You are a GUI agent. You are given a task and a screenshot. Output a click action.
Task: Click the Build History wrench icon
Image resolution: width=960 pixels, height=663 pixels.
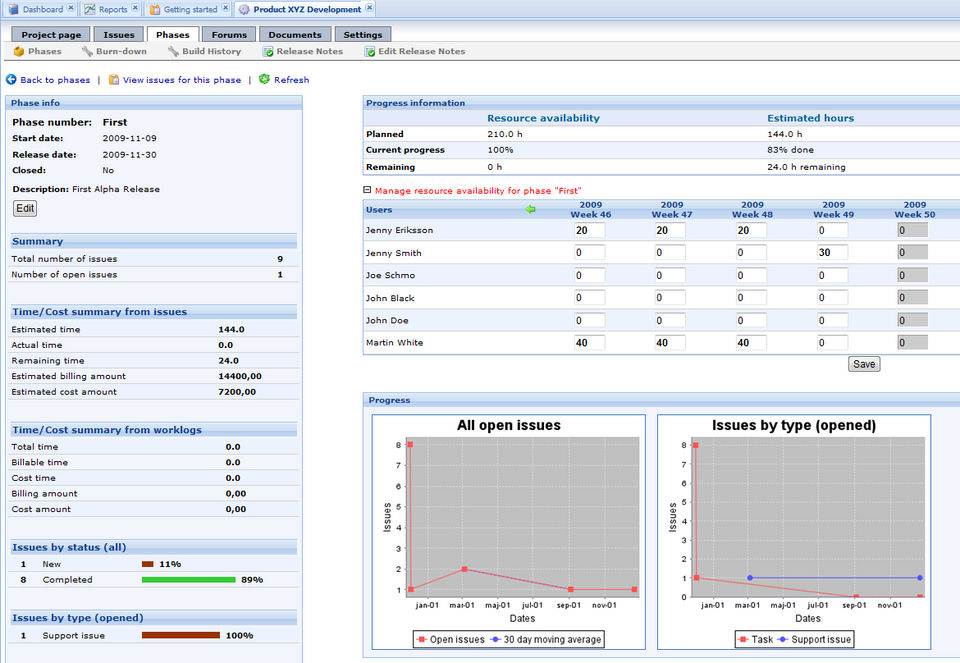[173, 51]
